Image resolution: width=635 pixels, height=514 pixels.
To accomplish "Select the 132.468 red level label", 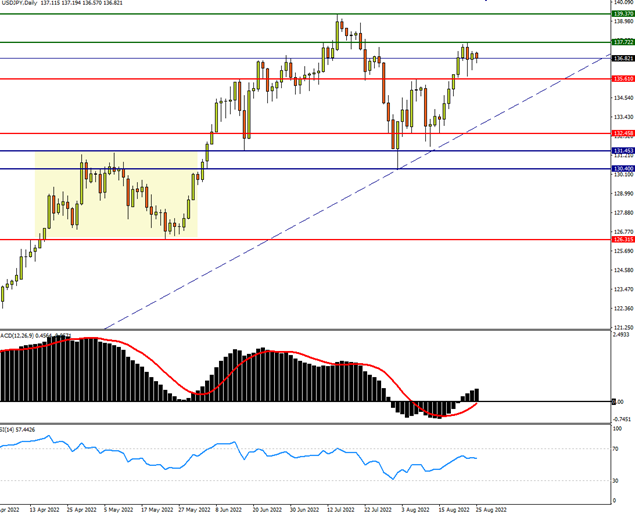I will point(622,133).
